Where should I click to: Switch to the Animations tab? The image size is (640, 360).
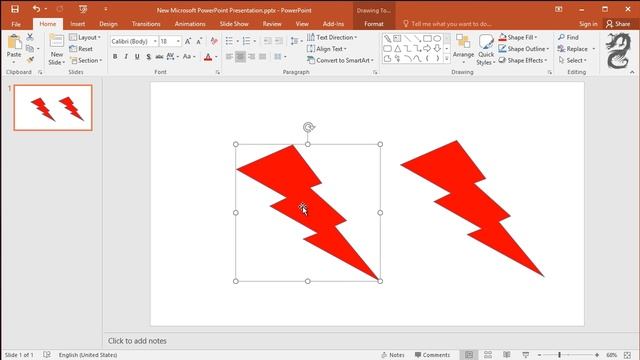click(190, 24)
